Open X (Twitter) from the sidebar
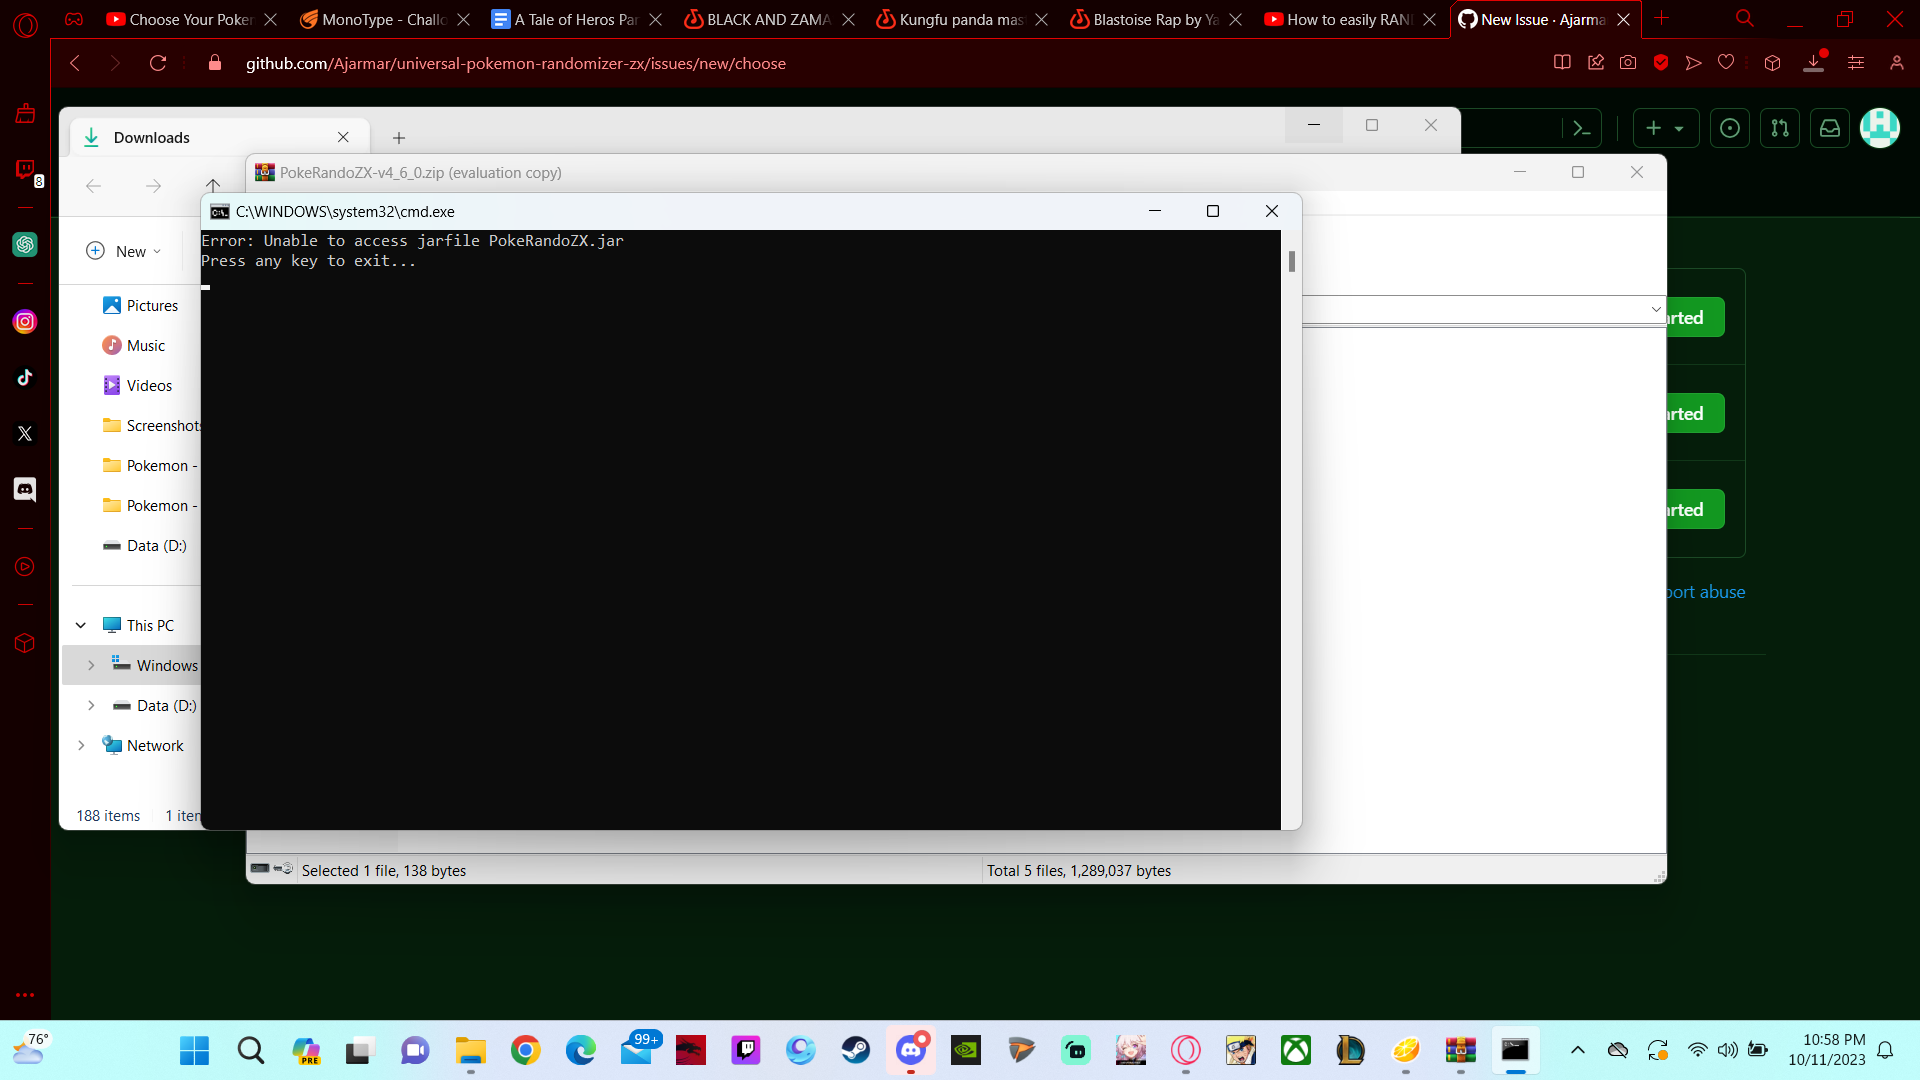The width and height of the screenshot is (1920, 1080). coord(24,433)
